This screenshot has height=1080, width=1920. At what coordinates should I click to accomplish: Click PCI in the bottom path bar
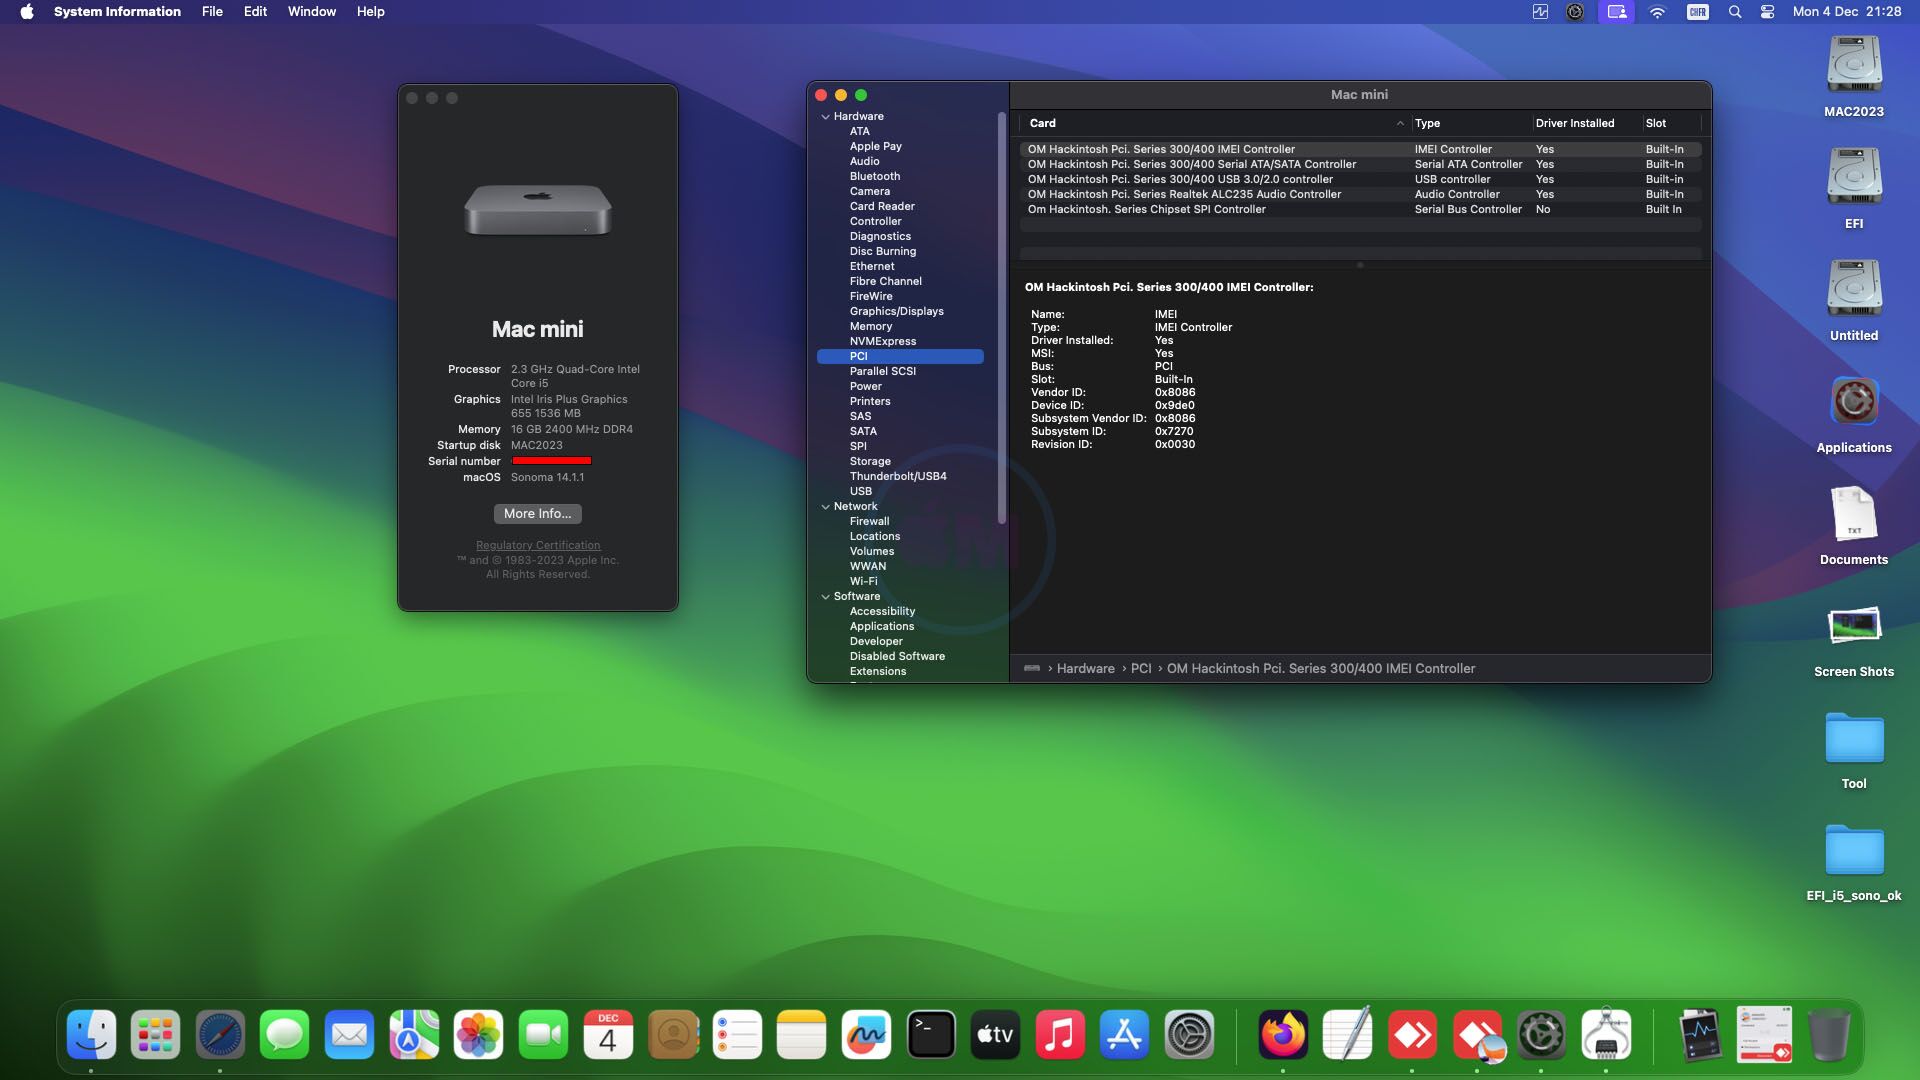[x=1140, y=669]
